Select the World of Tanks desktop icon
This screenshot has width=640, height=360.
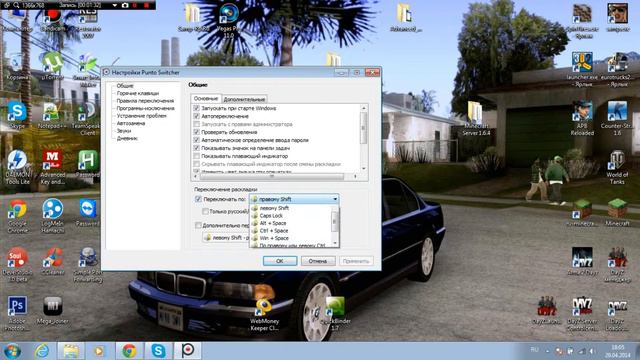pyautogui.click(x=617, y=167)
